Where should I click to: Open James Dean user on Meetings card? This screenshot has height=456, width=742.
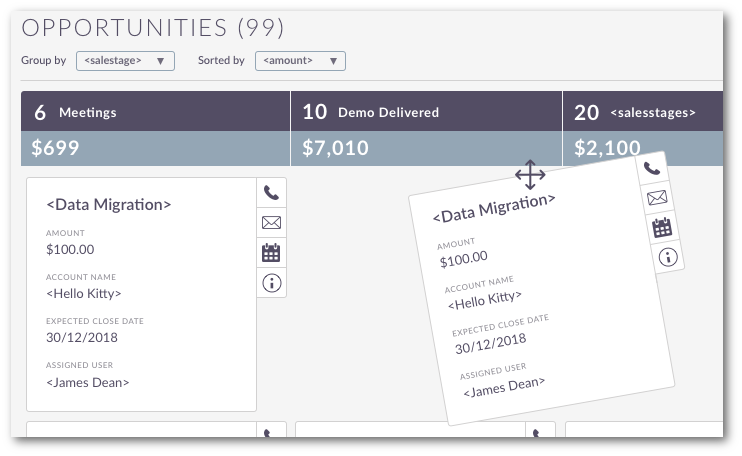pyautogui.click(x=88, y=382)
